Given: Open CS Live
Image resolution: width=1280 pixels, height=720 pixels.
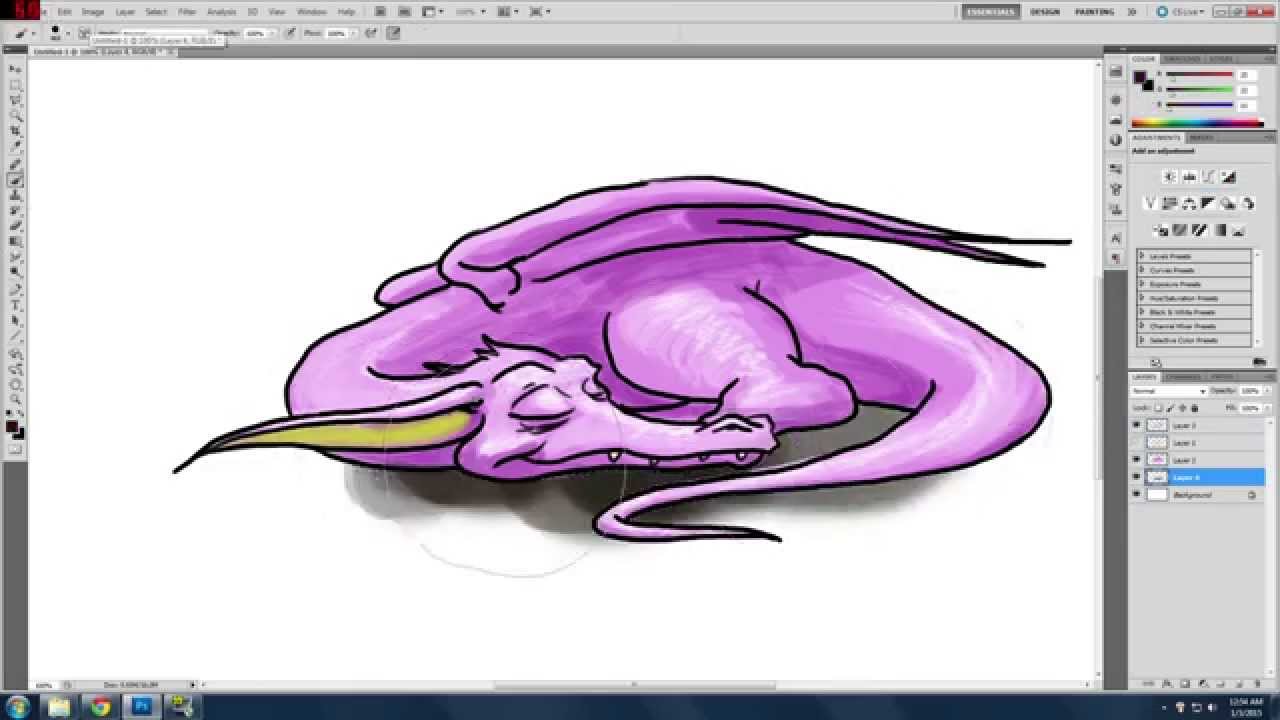Looking at the screenshot, I should point(1180,12).
